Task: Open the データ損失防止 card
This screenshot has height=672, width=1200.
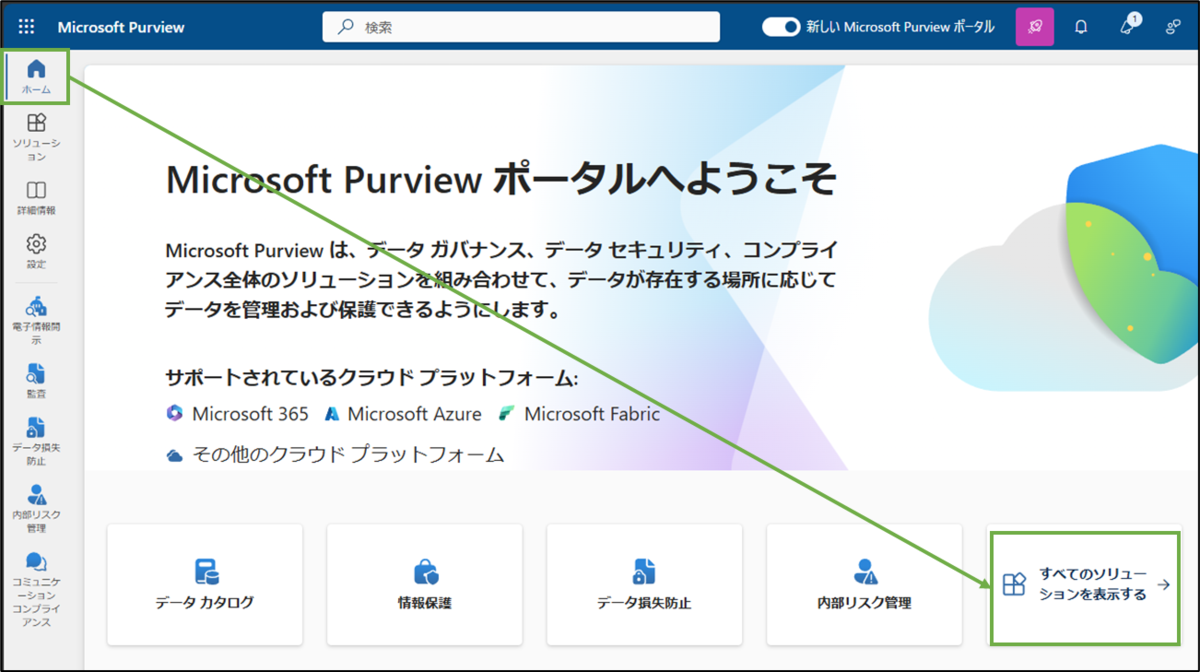Action: pos(644,584)
